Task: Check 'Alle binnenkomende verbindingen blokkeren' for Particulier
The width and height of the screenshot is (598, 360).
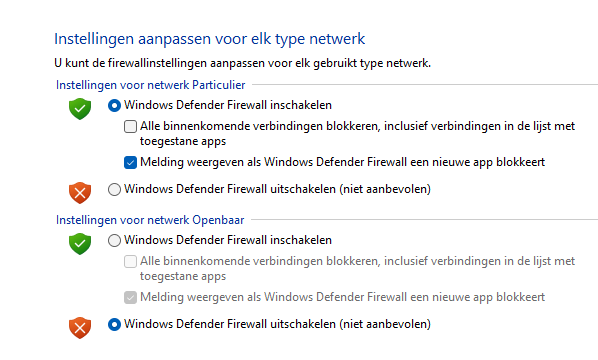Action: pos(130,126)
